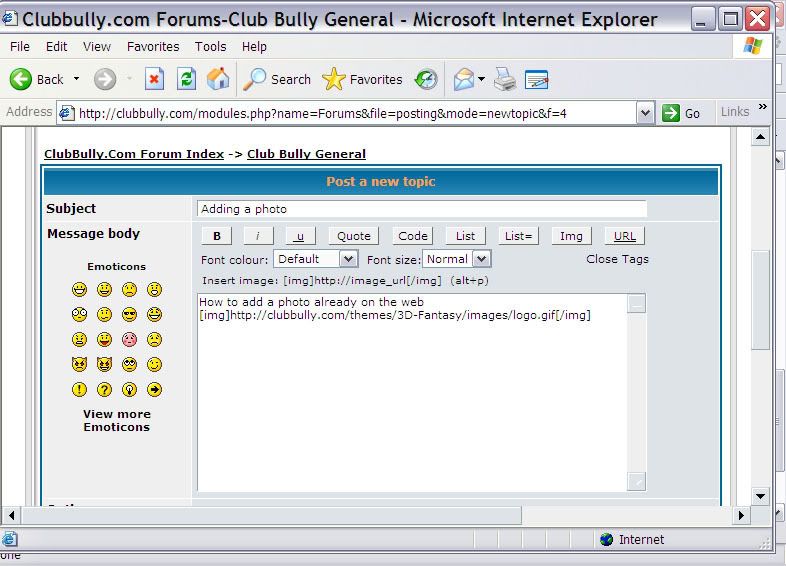The image size is (786, 566).
Task: Open the Font colour Default dropdown
Action: tap(315, 259)
